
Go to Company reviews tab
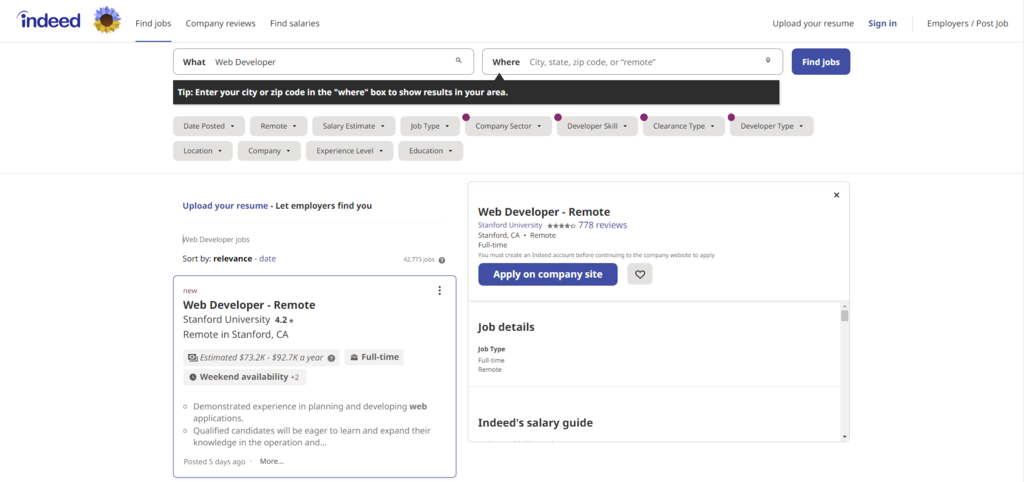221,24
